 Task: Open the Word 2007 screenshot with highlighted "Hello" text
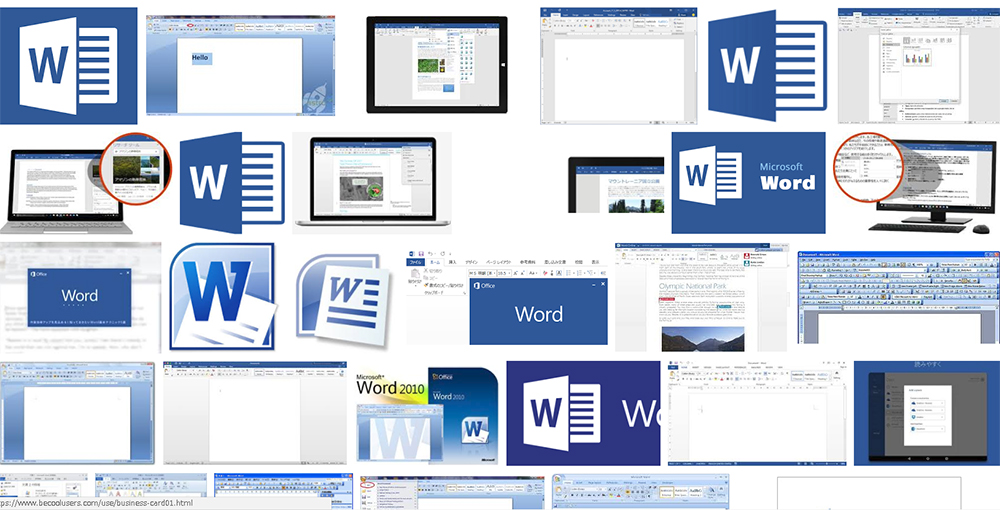[x=240, y=66]
